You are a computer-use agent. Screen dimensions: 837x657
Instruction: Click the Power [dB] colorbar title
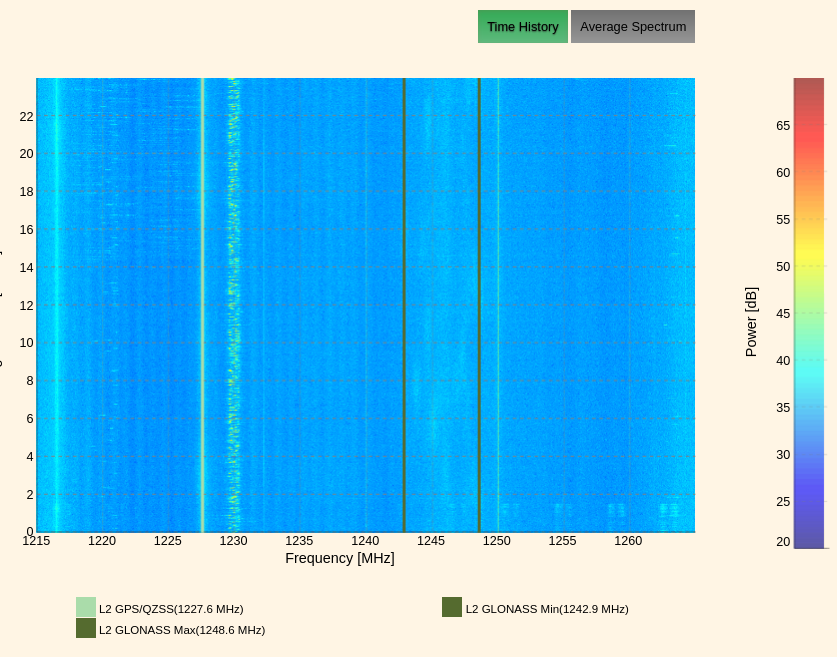coord(751,322)
